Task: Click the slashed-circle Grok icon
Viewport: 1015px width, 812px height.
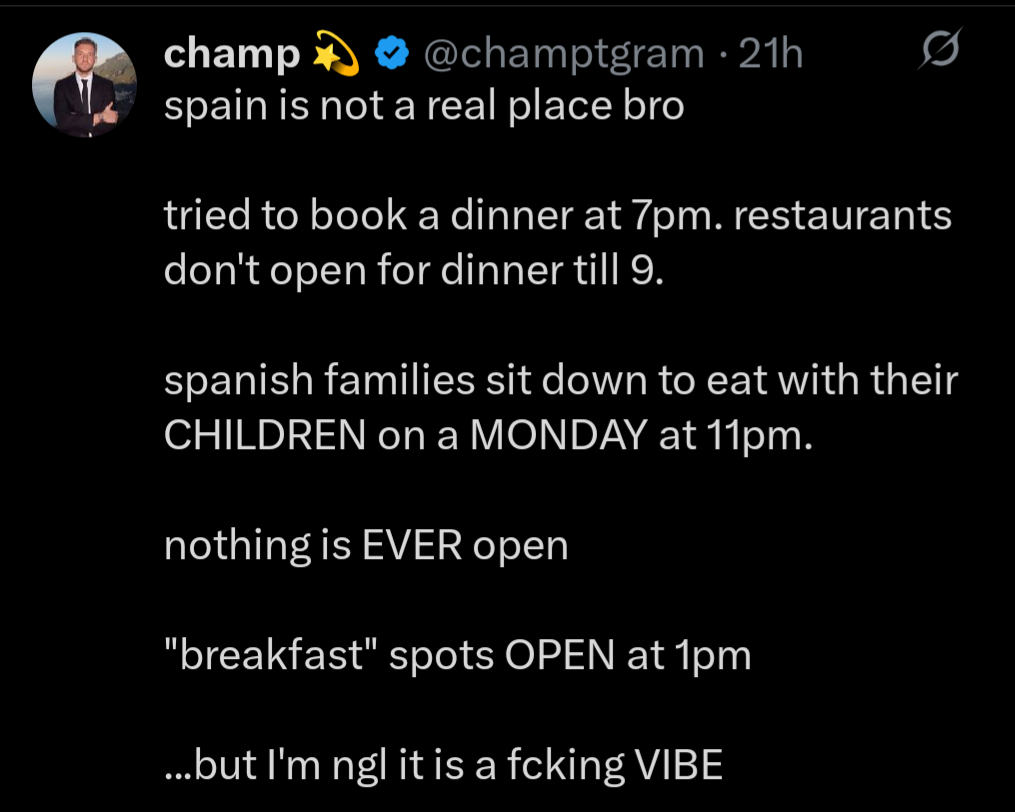Action: [x=939, y=52]
